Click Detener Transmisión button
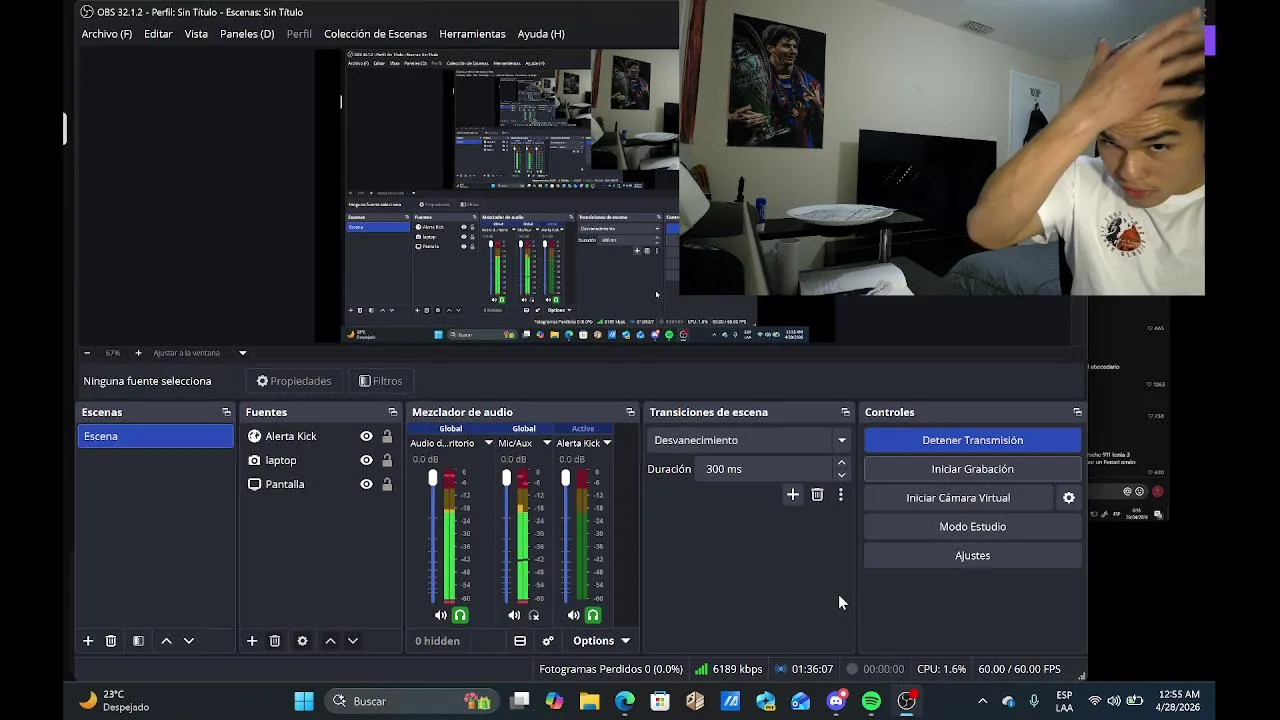 click(972, 440)
